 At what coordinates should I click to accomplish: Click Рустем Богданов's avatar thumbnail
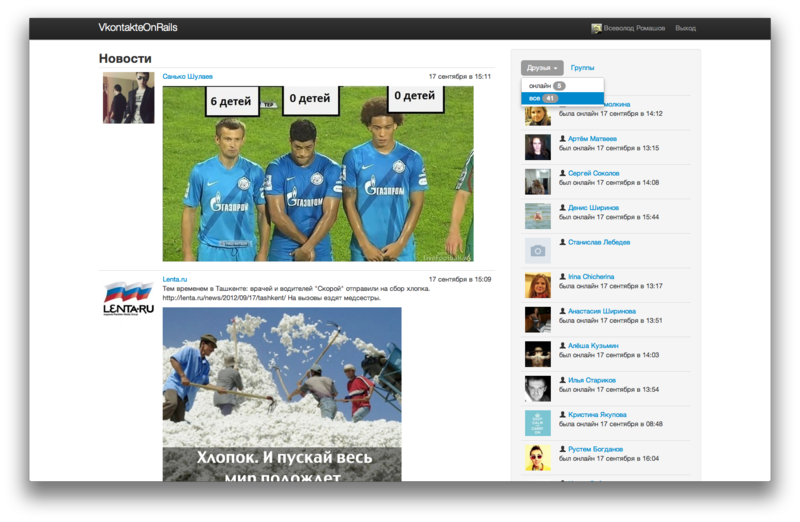tap(538, 458)
